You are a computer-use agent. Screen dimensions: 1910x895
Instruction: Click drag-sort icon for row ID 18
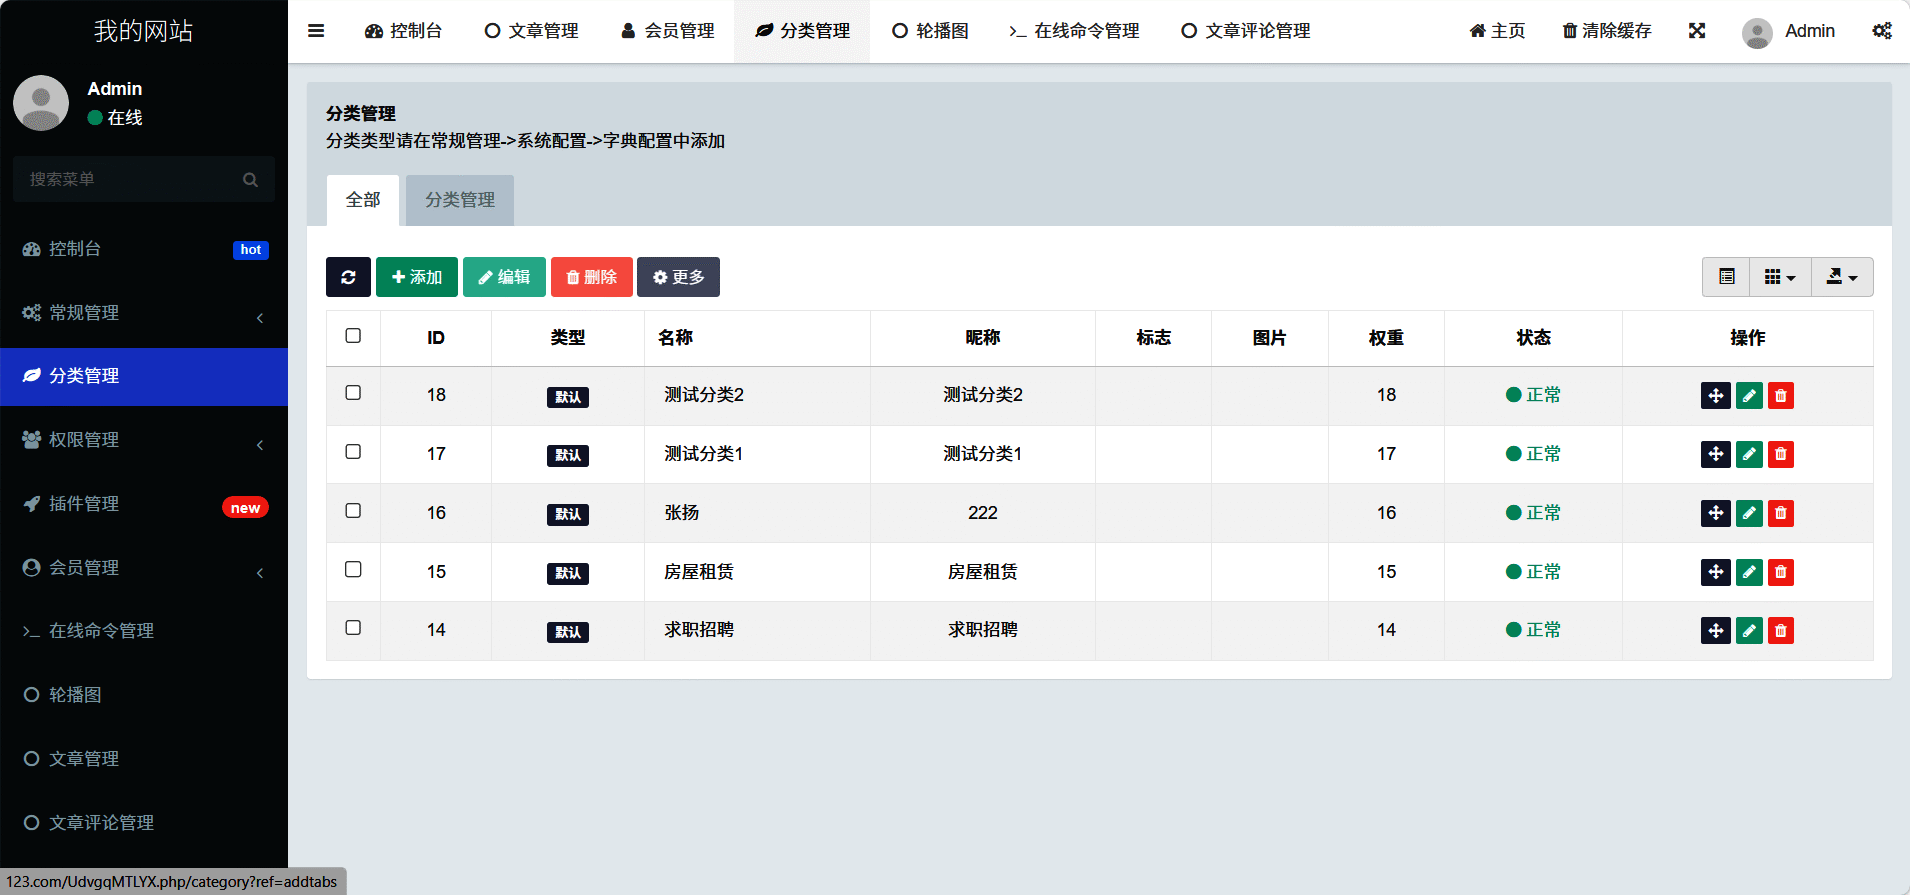[1715, 396]
